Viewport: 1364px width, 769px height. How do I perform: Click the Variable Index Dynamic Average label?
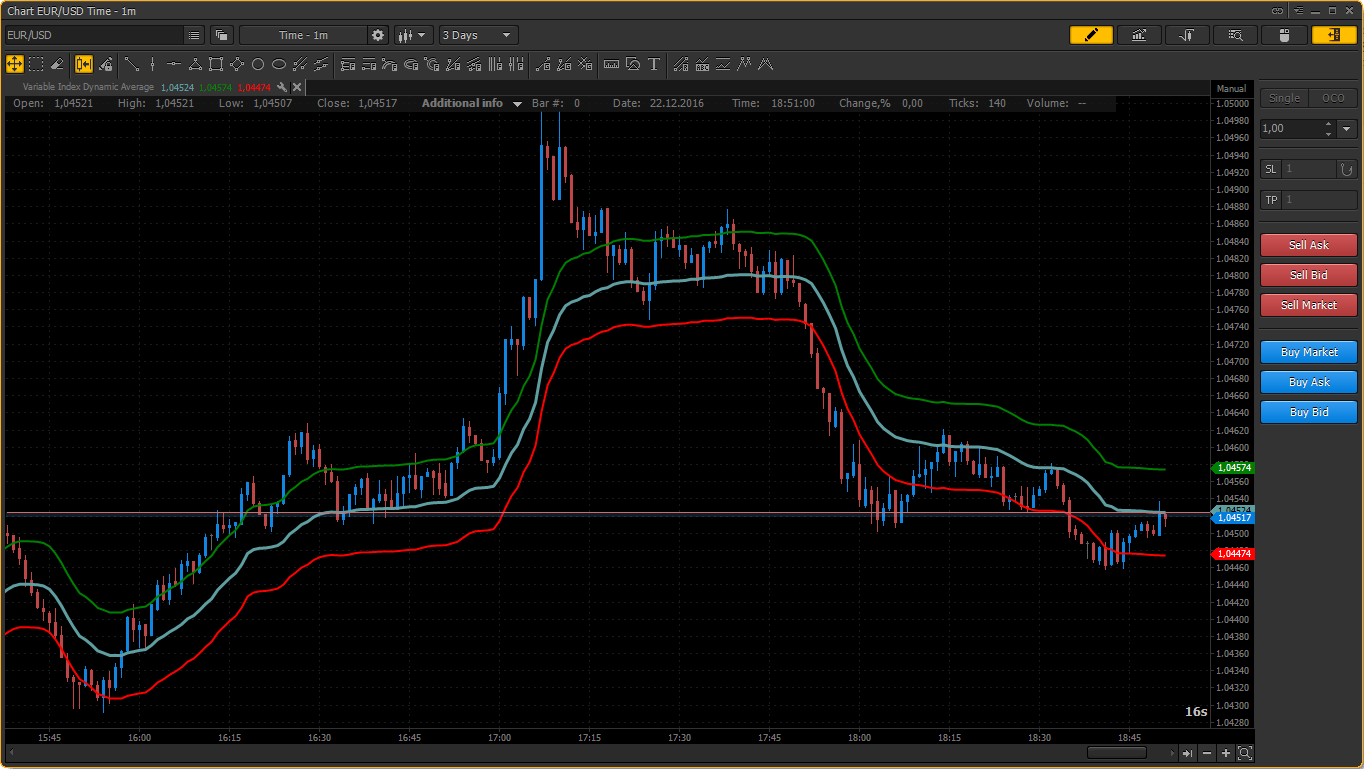pyautogui.click(x=89, y=87)
